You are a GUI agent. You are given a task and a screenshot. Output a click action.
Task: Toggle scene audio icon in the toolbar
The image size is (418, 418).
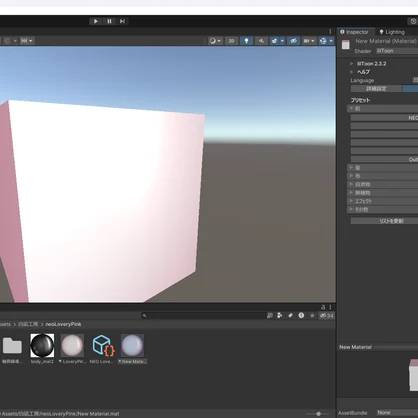[x=261, y=41]
